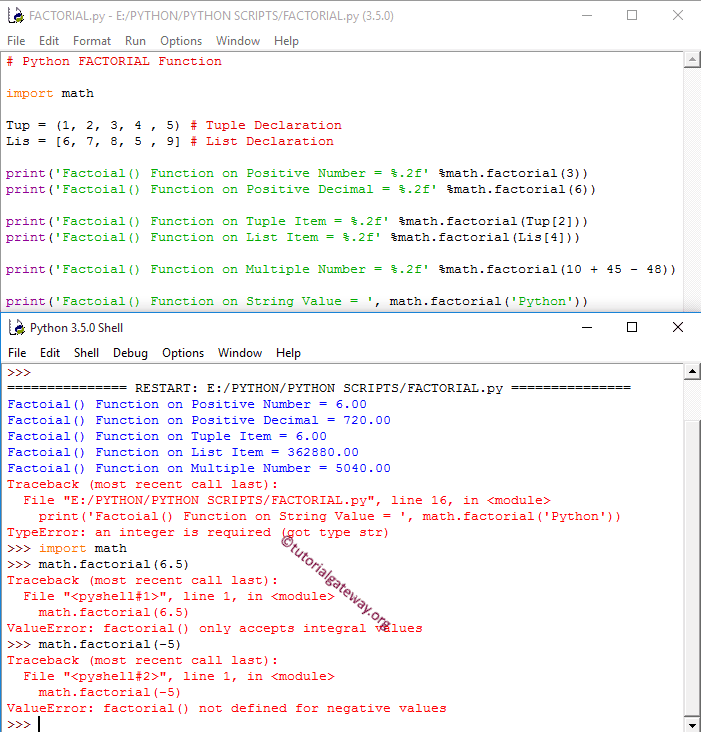Click the RESTART line in shell output
This screenshot has height=732, width=701.
click(x=319, y=388)
